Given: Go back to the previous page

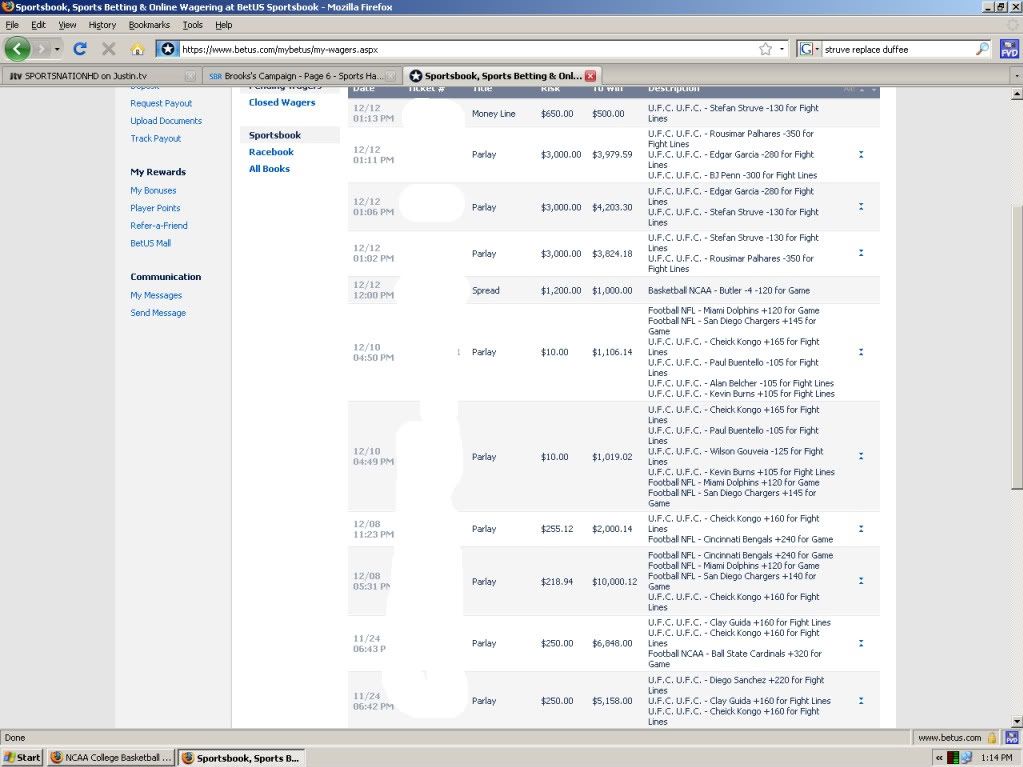Looking at the screenshot, I should [x=17, y=49].
